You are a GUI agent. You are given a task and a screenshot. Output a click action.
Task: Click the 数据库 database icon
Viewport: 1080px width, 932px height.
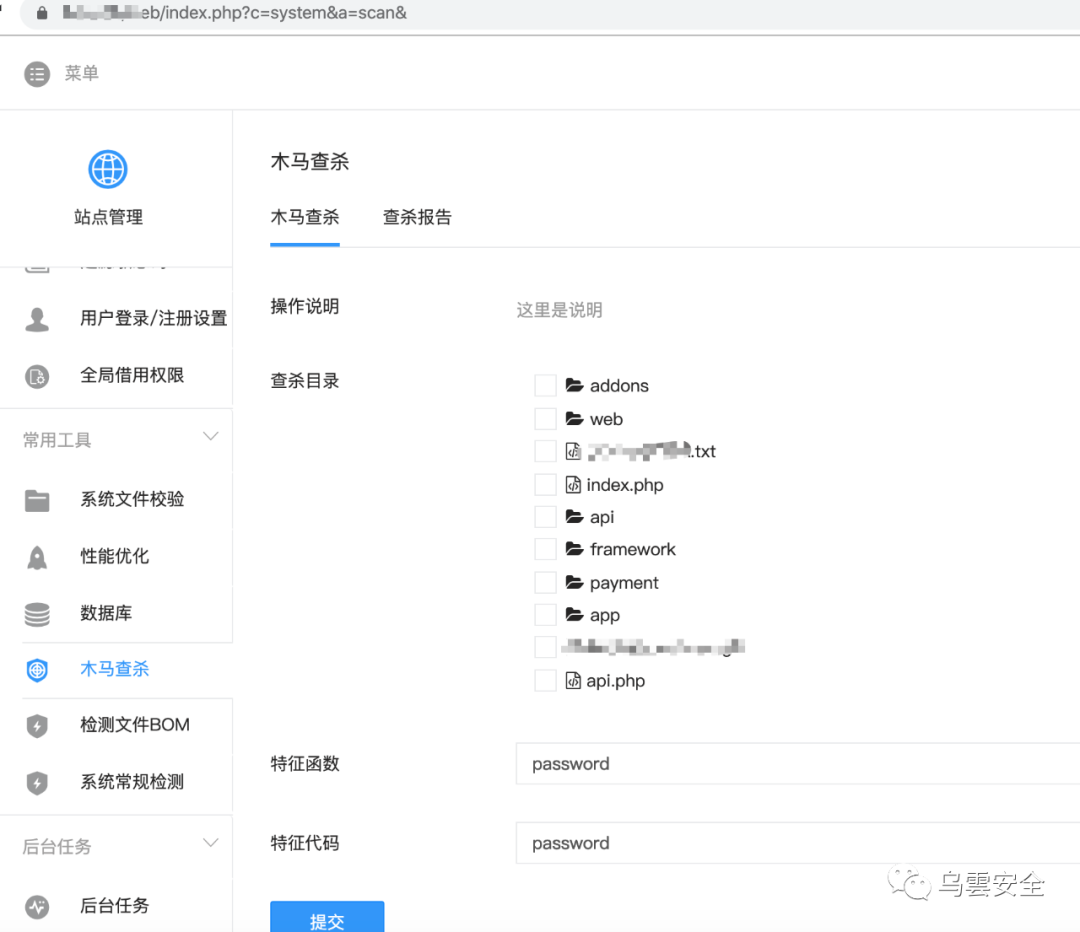(x=37, y=613)
